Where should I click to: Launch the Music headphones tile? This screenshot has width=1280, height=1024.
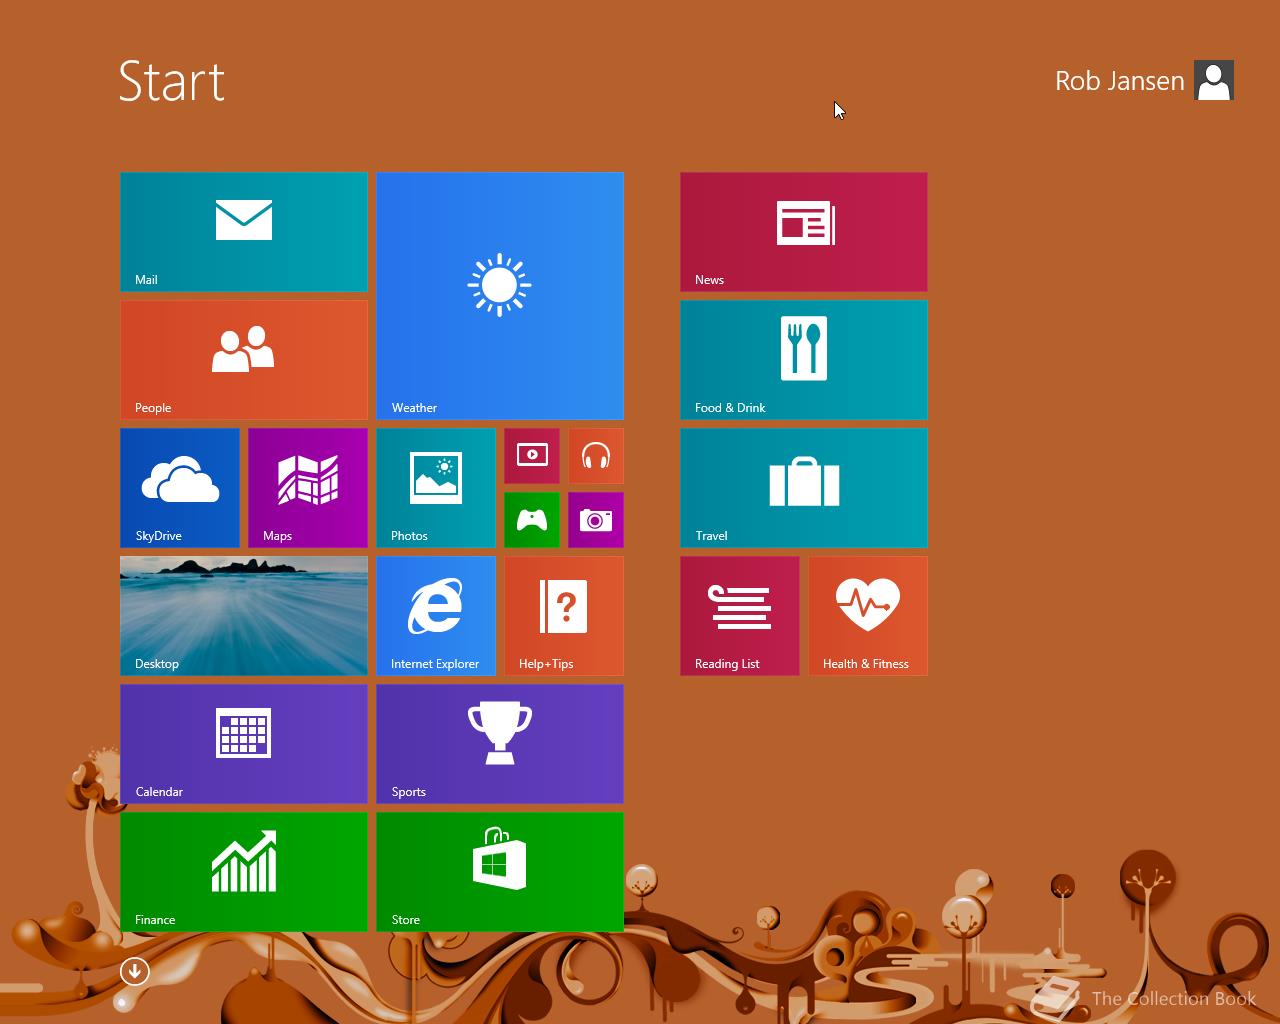click(x=596, y=456)
